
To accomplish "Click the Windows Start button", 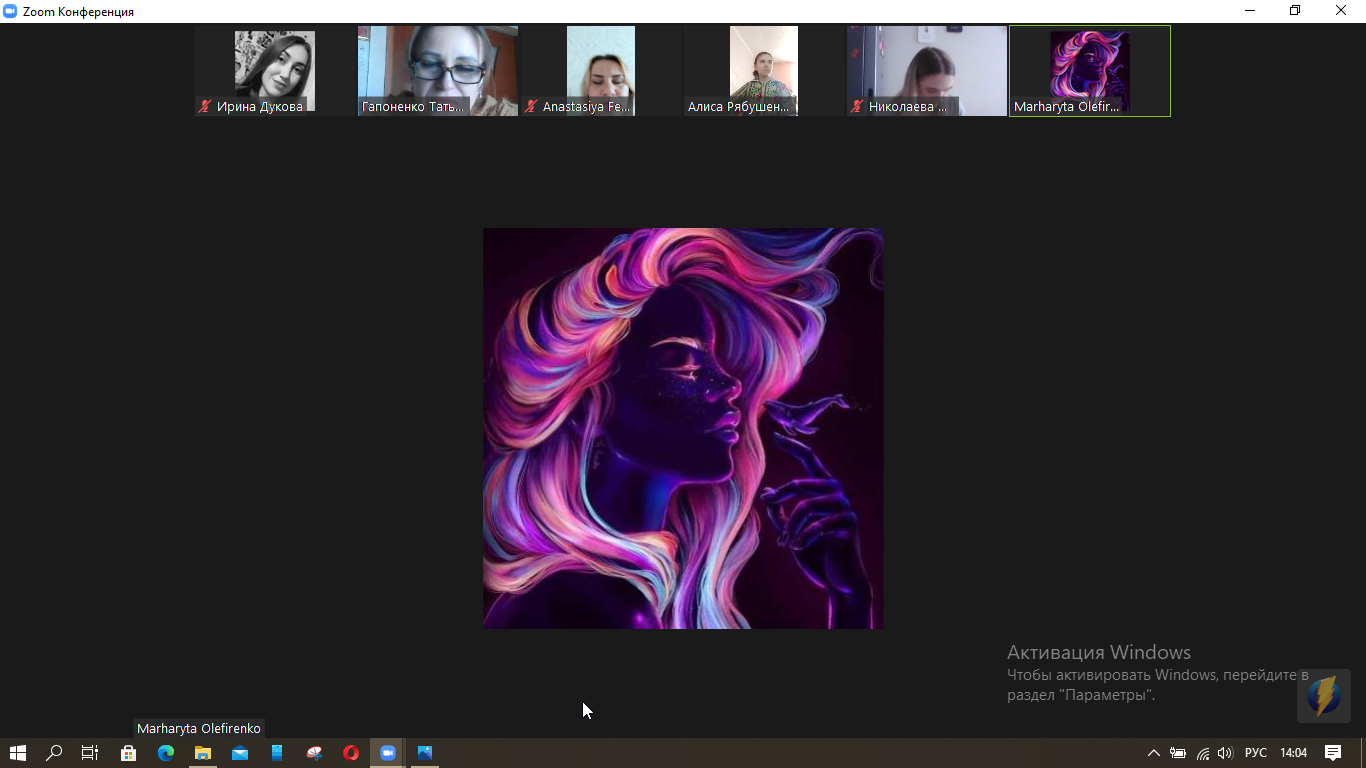I will click(x=18, y=753).
